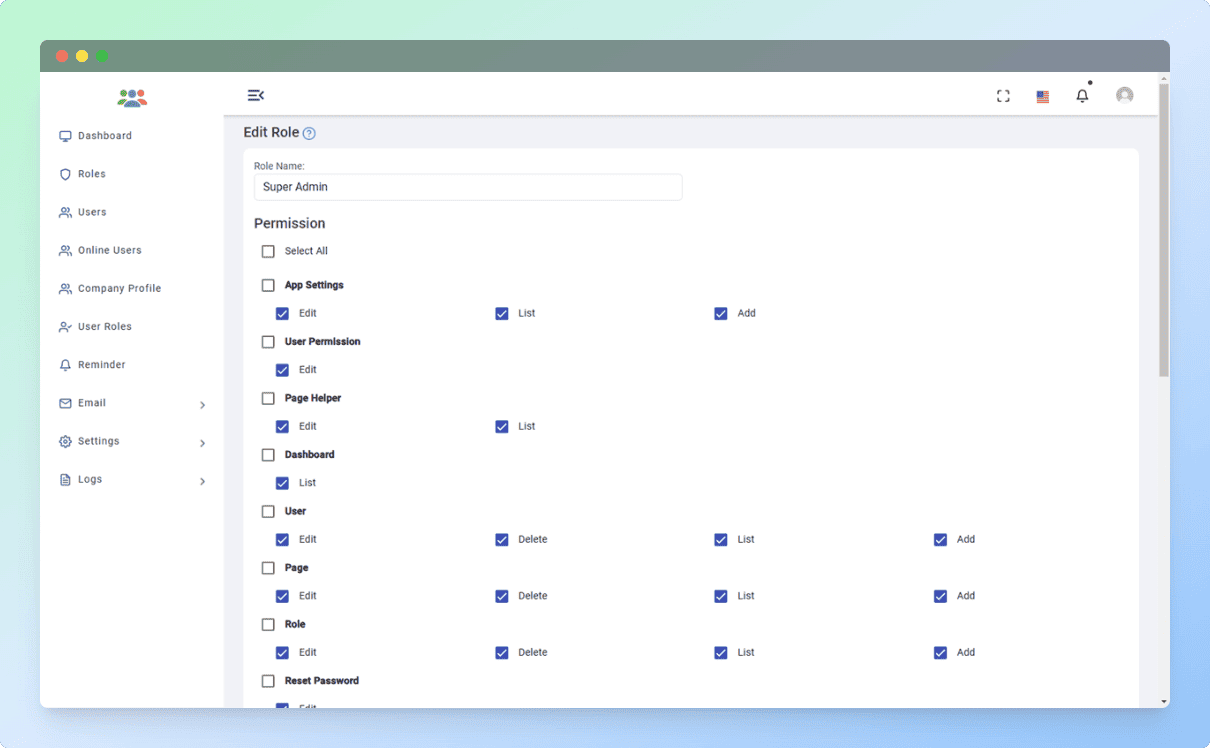
Task: Click the Roles shield icon in sidebar
Action: (65, 174)
